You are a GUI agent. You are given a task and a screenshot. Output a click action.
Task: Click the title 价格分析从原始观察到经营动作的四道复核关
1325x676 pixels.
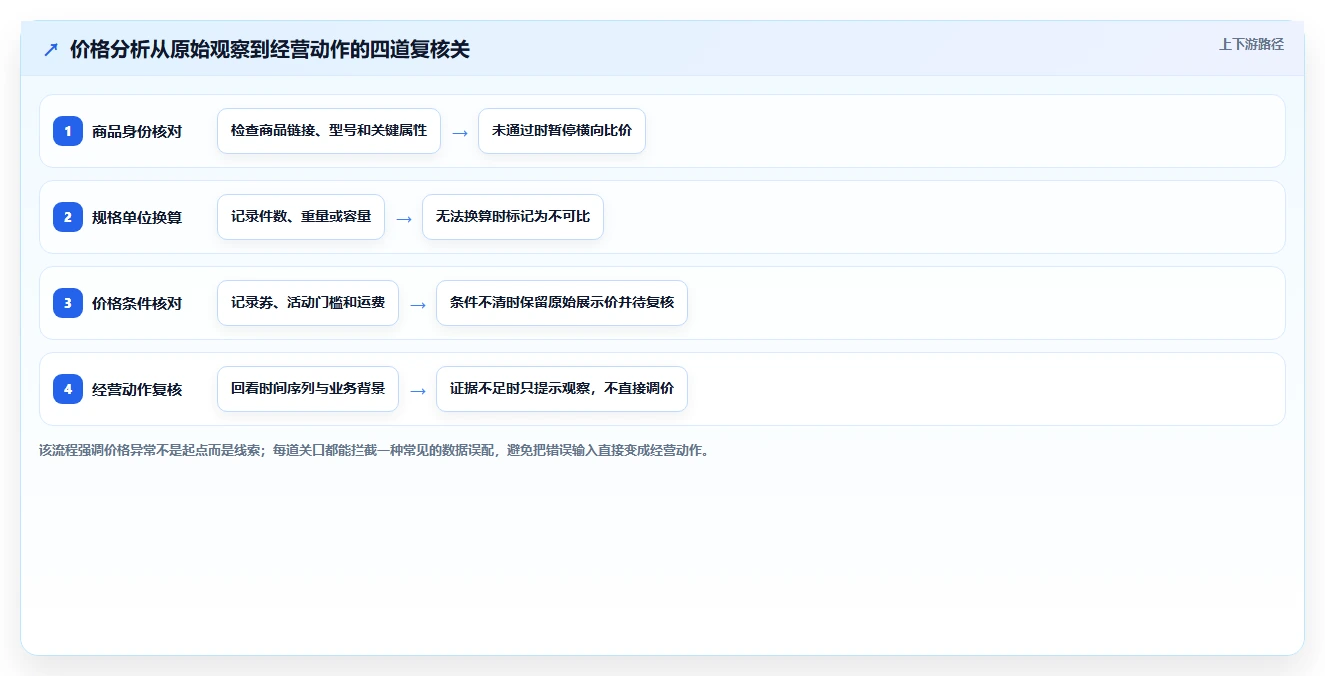click(x=270, y=49)
